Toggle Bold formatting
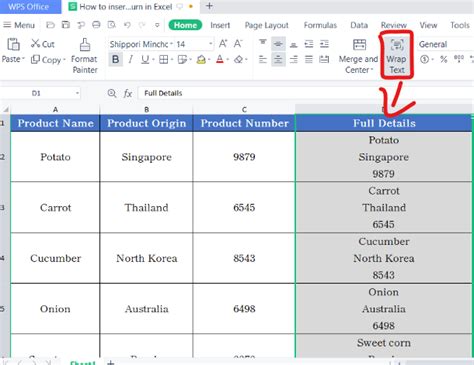Viewport: 474px width, 365px height. pos(115,60)
